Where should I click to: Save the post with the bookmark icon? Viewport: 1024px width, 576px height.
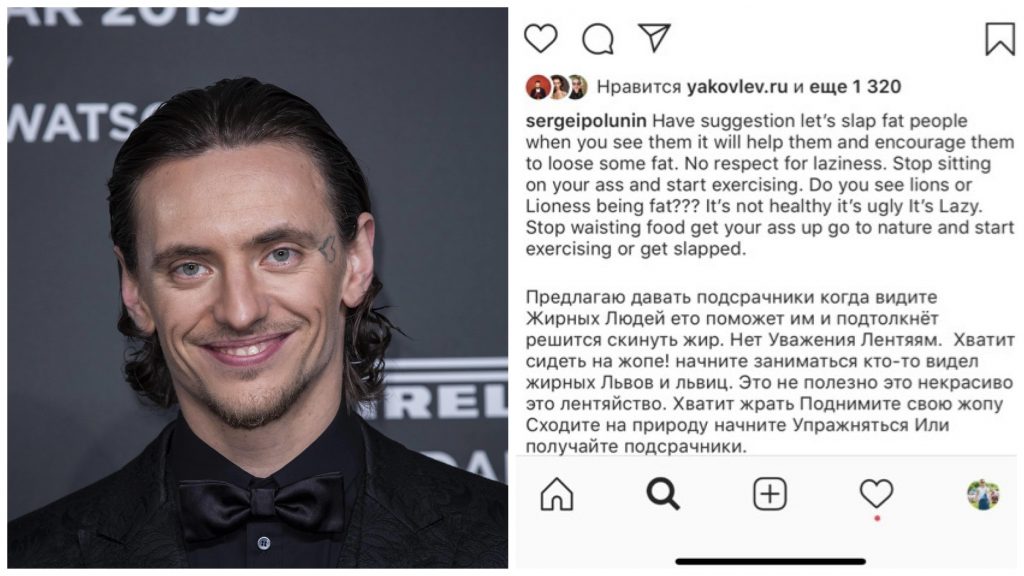(1000, 39)
